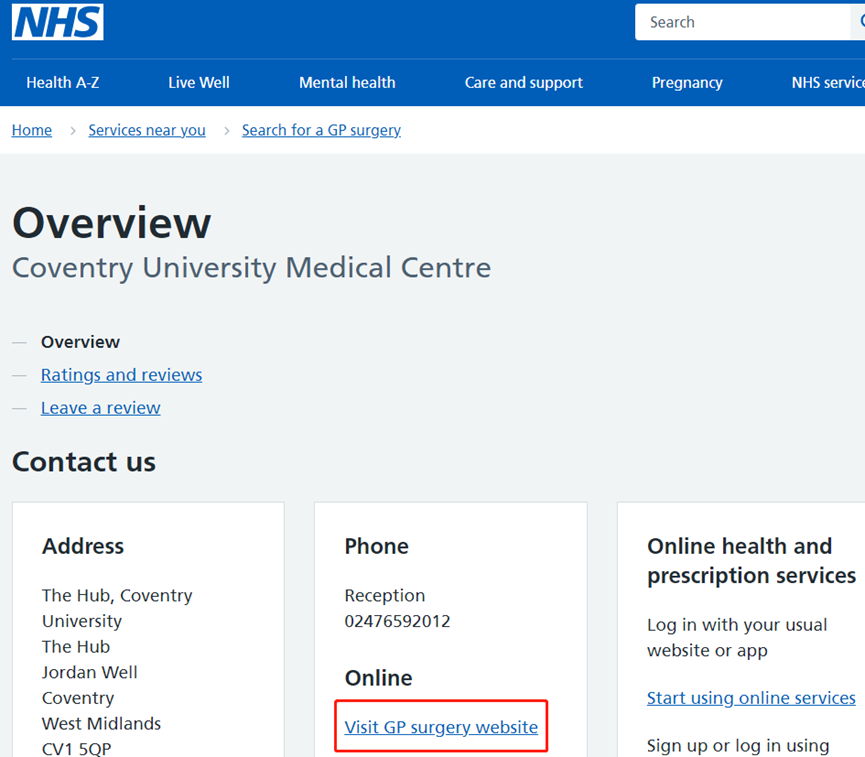Click the Coventry University Medical Centre title
The height and width of the screenshot is (757, 865).
tap(250, 268)
